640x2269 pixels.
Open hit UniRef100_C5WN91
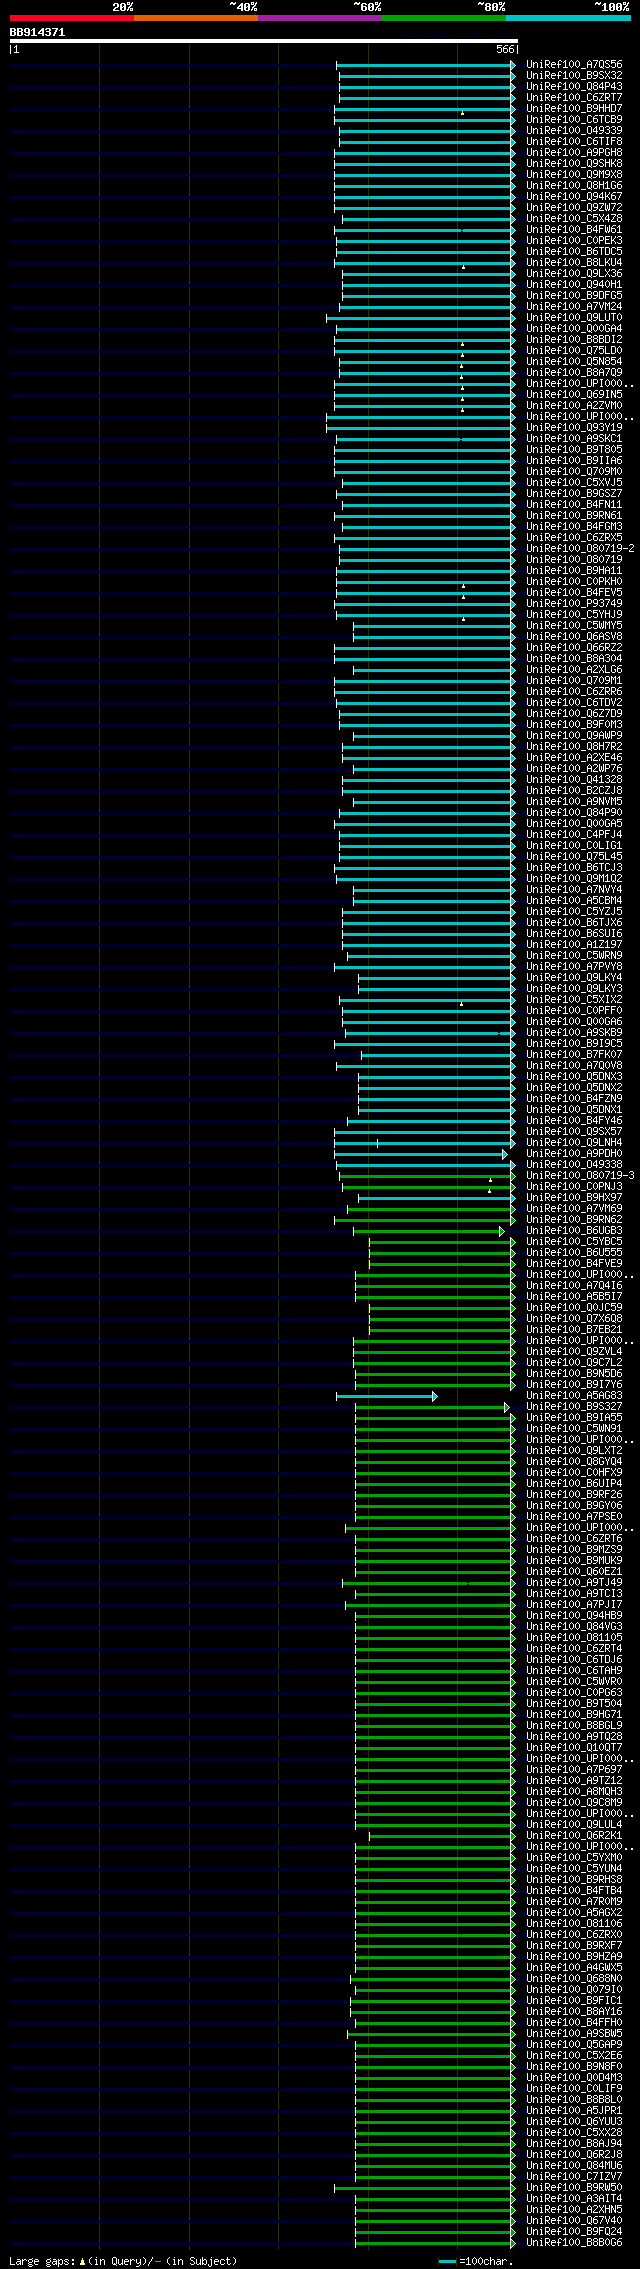click(x=574, y=1429)
